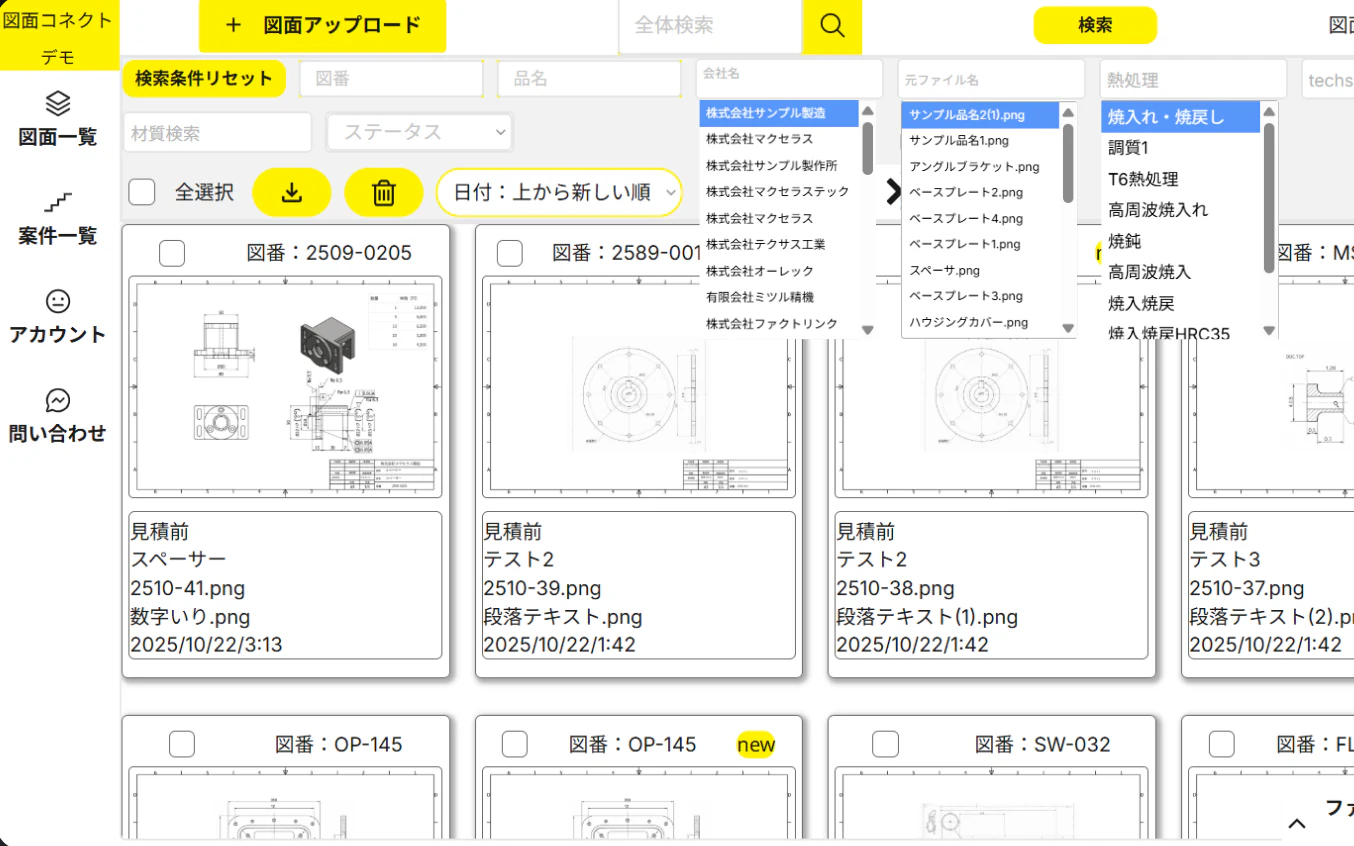
Task: Open アカウント face icon in sidebar
Action: pos(58,301)
